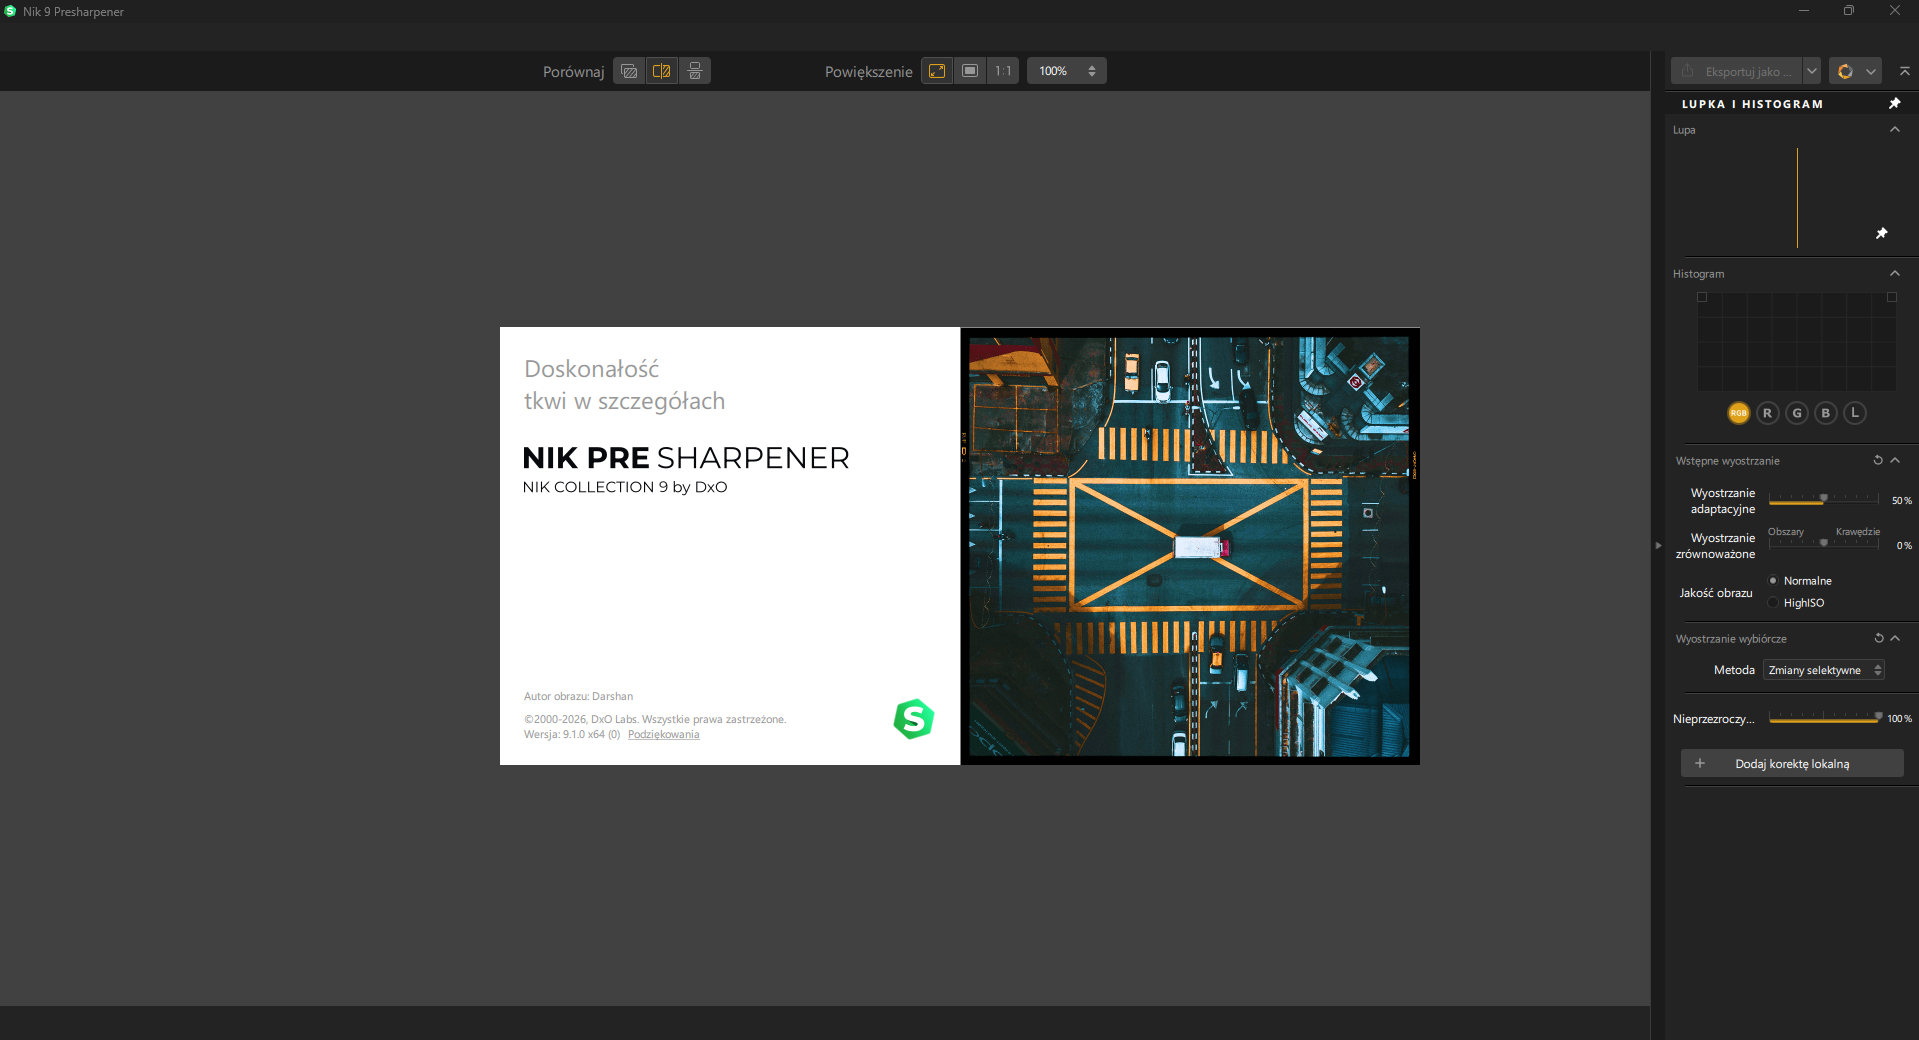Click the Nik 9 Presharpener title bar icon
Screen dimensions: 1919x1040
coord(10,11)
